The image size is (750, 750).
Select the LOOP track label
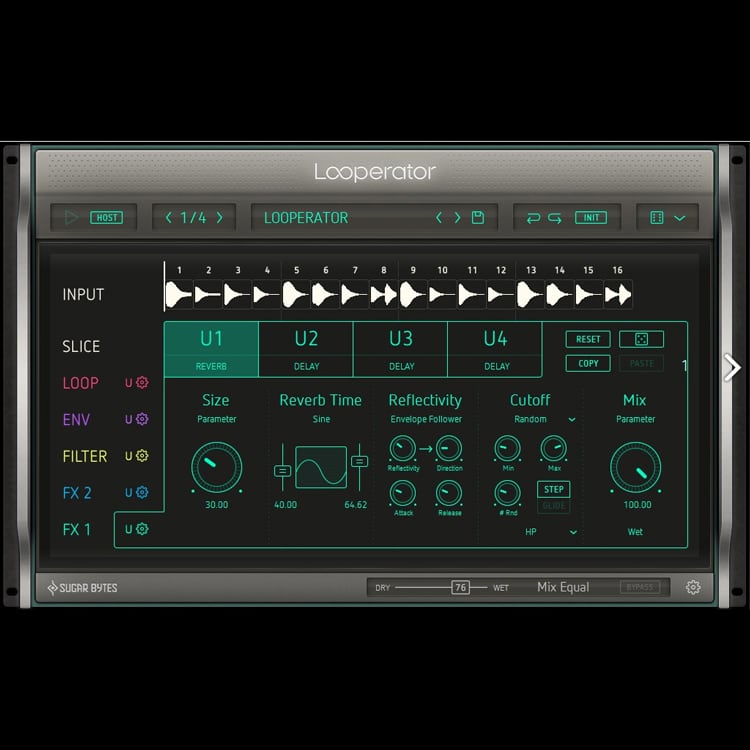point(80,383)
